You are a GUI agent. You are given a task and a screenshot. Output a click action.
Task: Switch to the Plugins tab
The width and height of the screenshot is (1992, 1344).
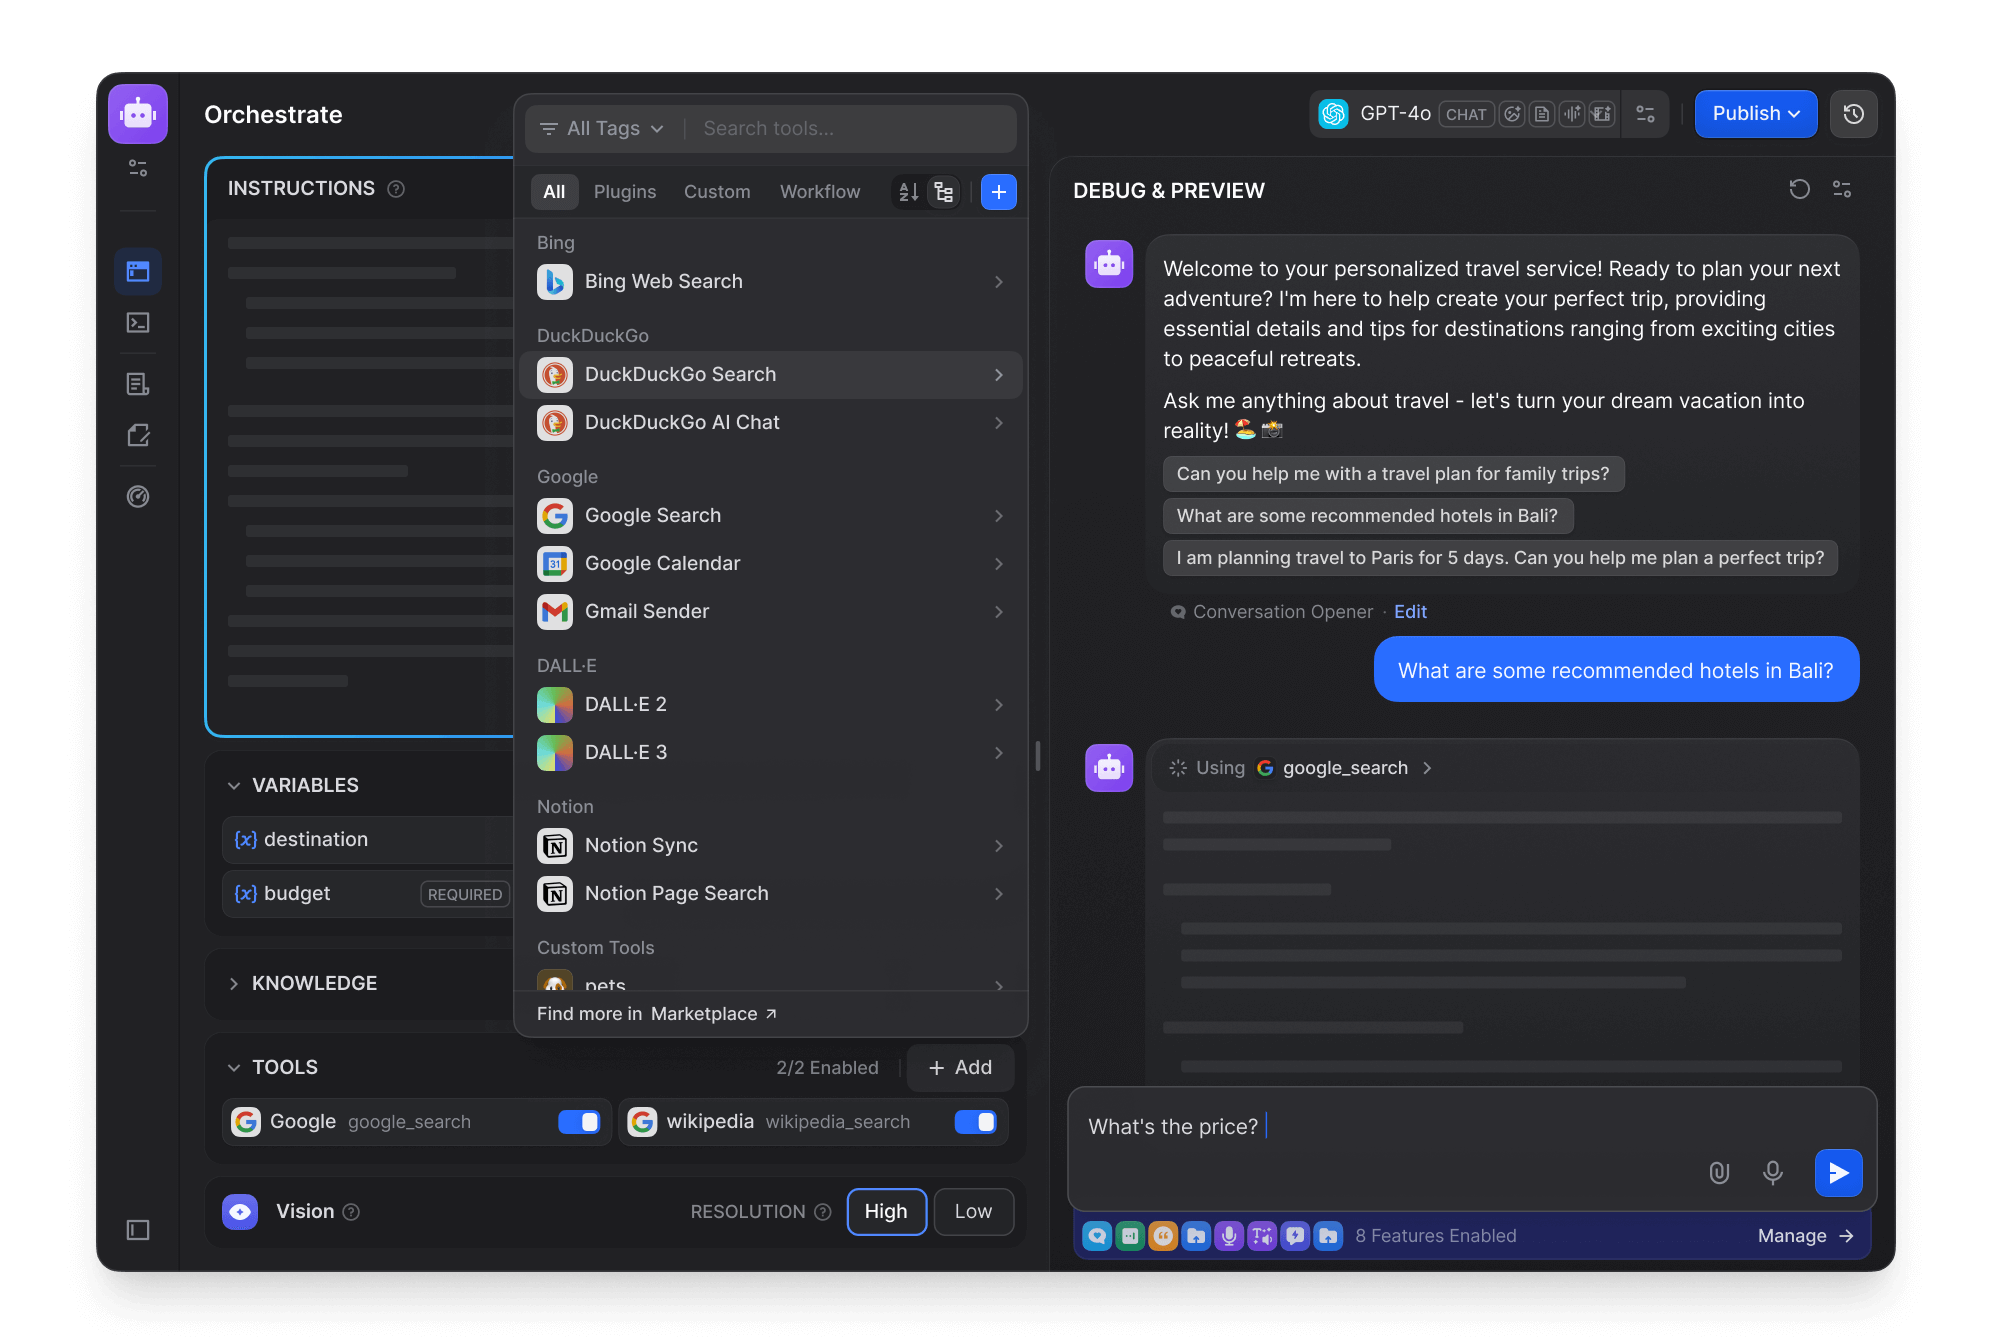pos(625,192)
